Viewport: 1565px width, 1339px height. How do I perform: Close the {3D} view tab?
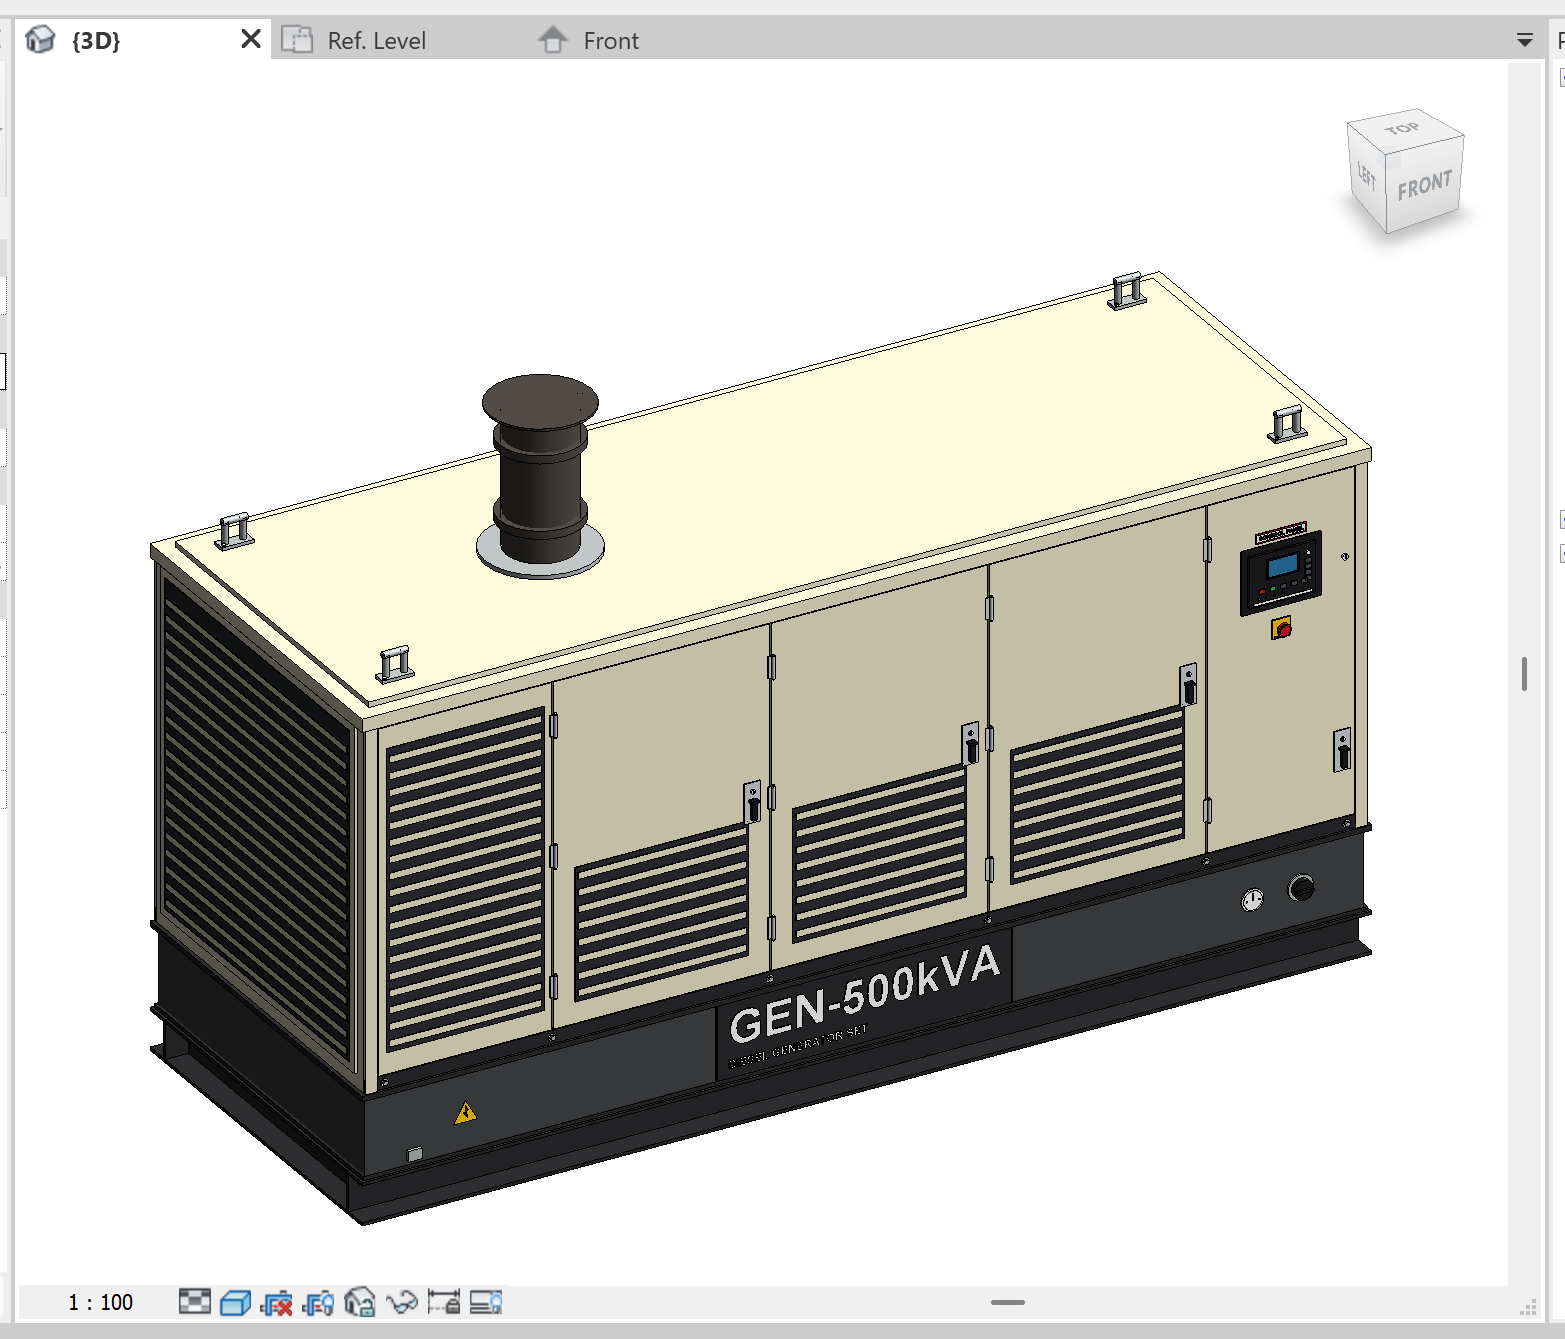click(x=251, y=39)
